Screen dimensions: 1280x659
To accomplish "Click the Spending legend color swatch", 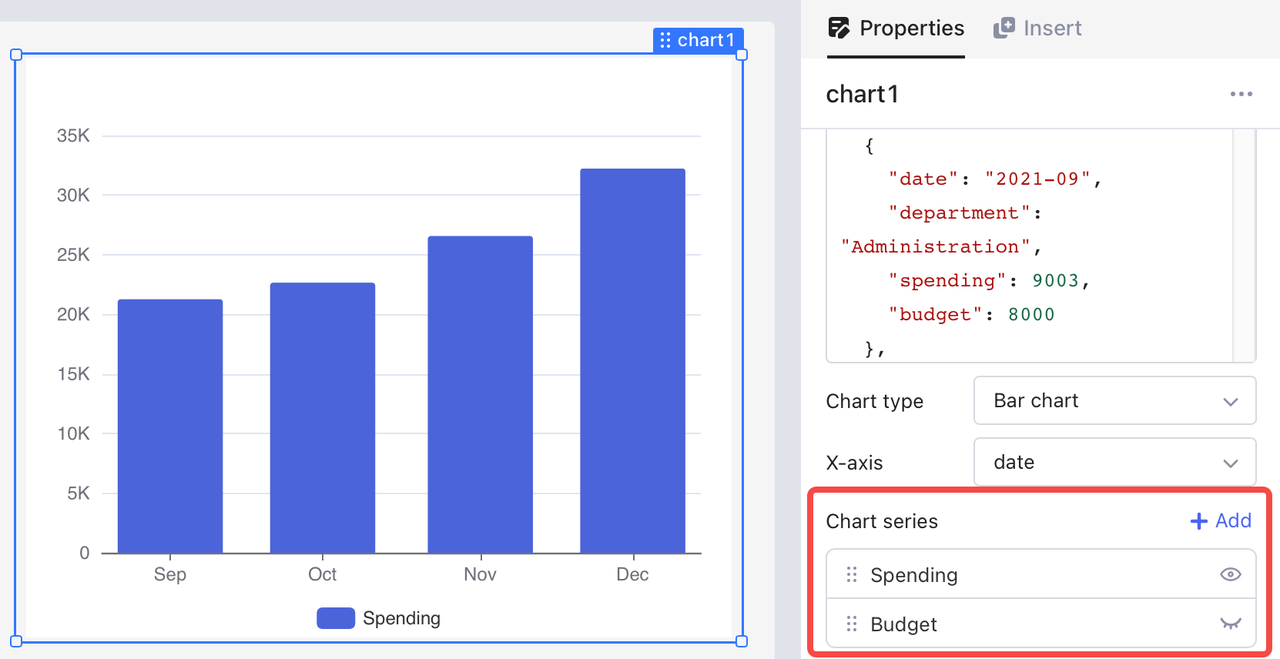I will [336, 618].
